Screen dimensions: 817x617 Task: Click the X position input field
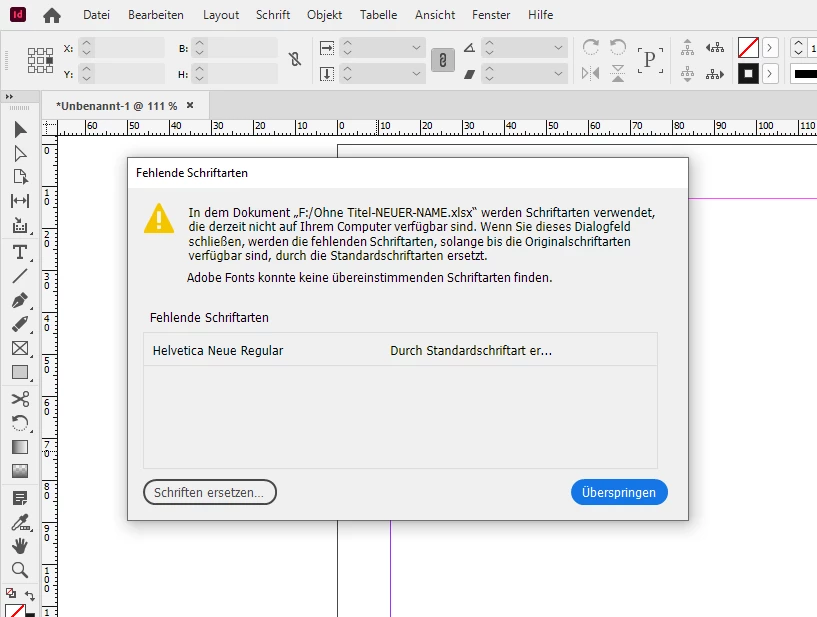(x=130, y=48)
